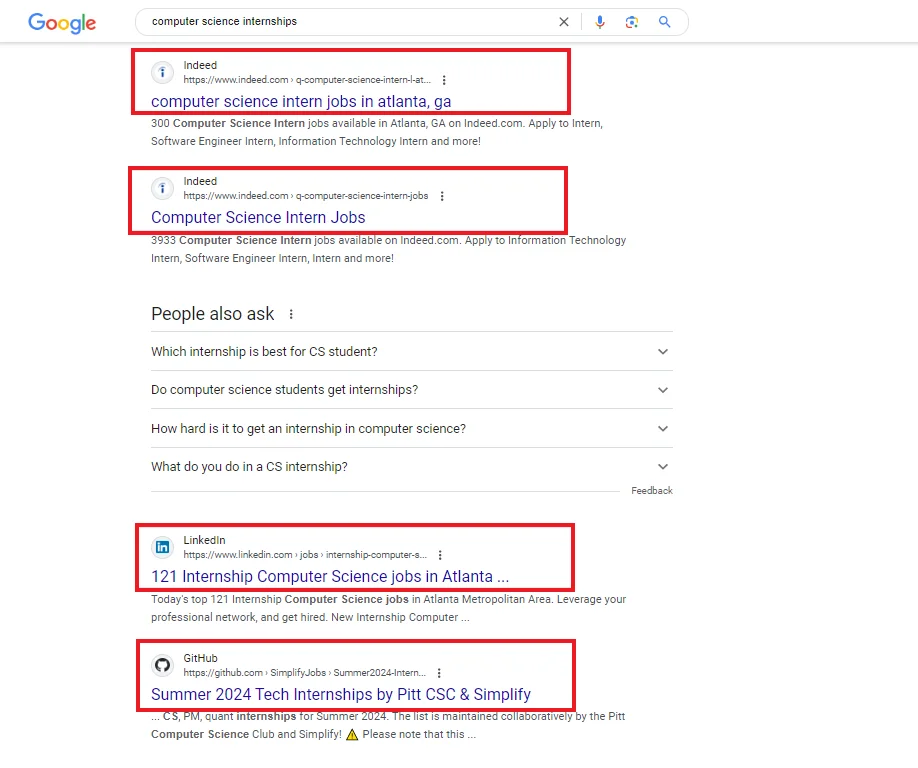918x768 pixels.
Task: Click the "People also ask" heading
Action: click(213, 314)
